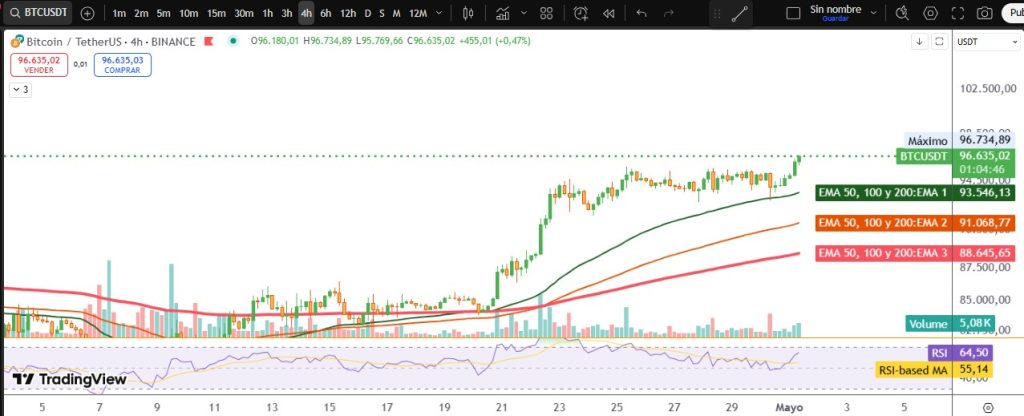Select the weekly S timeframe
Viewport: 1024px width, 416px height.
tap(382, 13)
